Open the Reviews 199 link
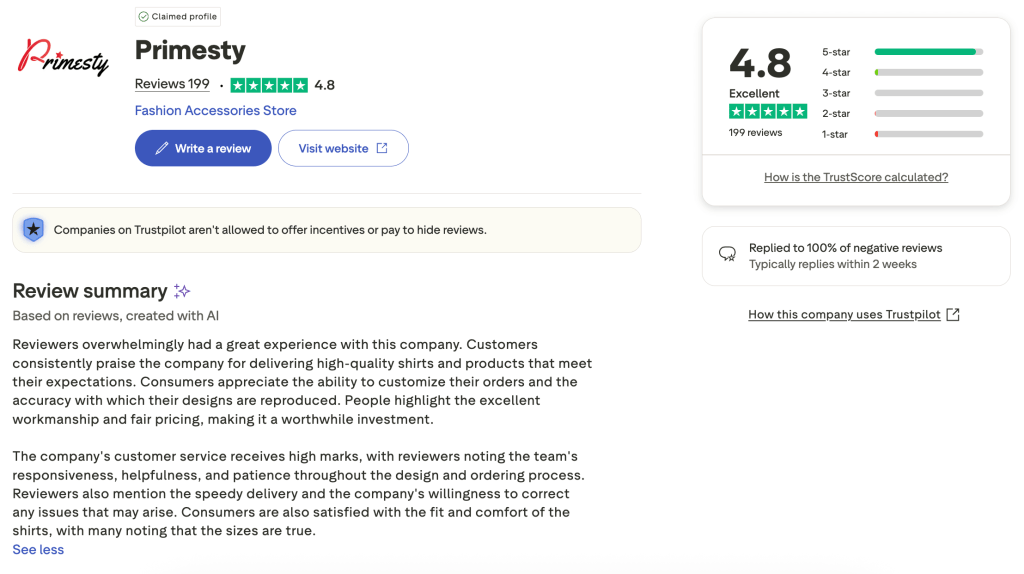Image resolution: width=1024 pixels, height=574 pixels. 172,84
